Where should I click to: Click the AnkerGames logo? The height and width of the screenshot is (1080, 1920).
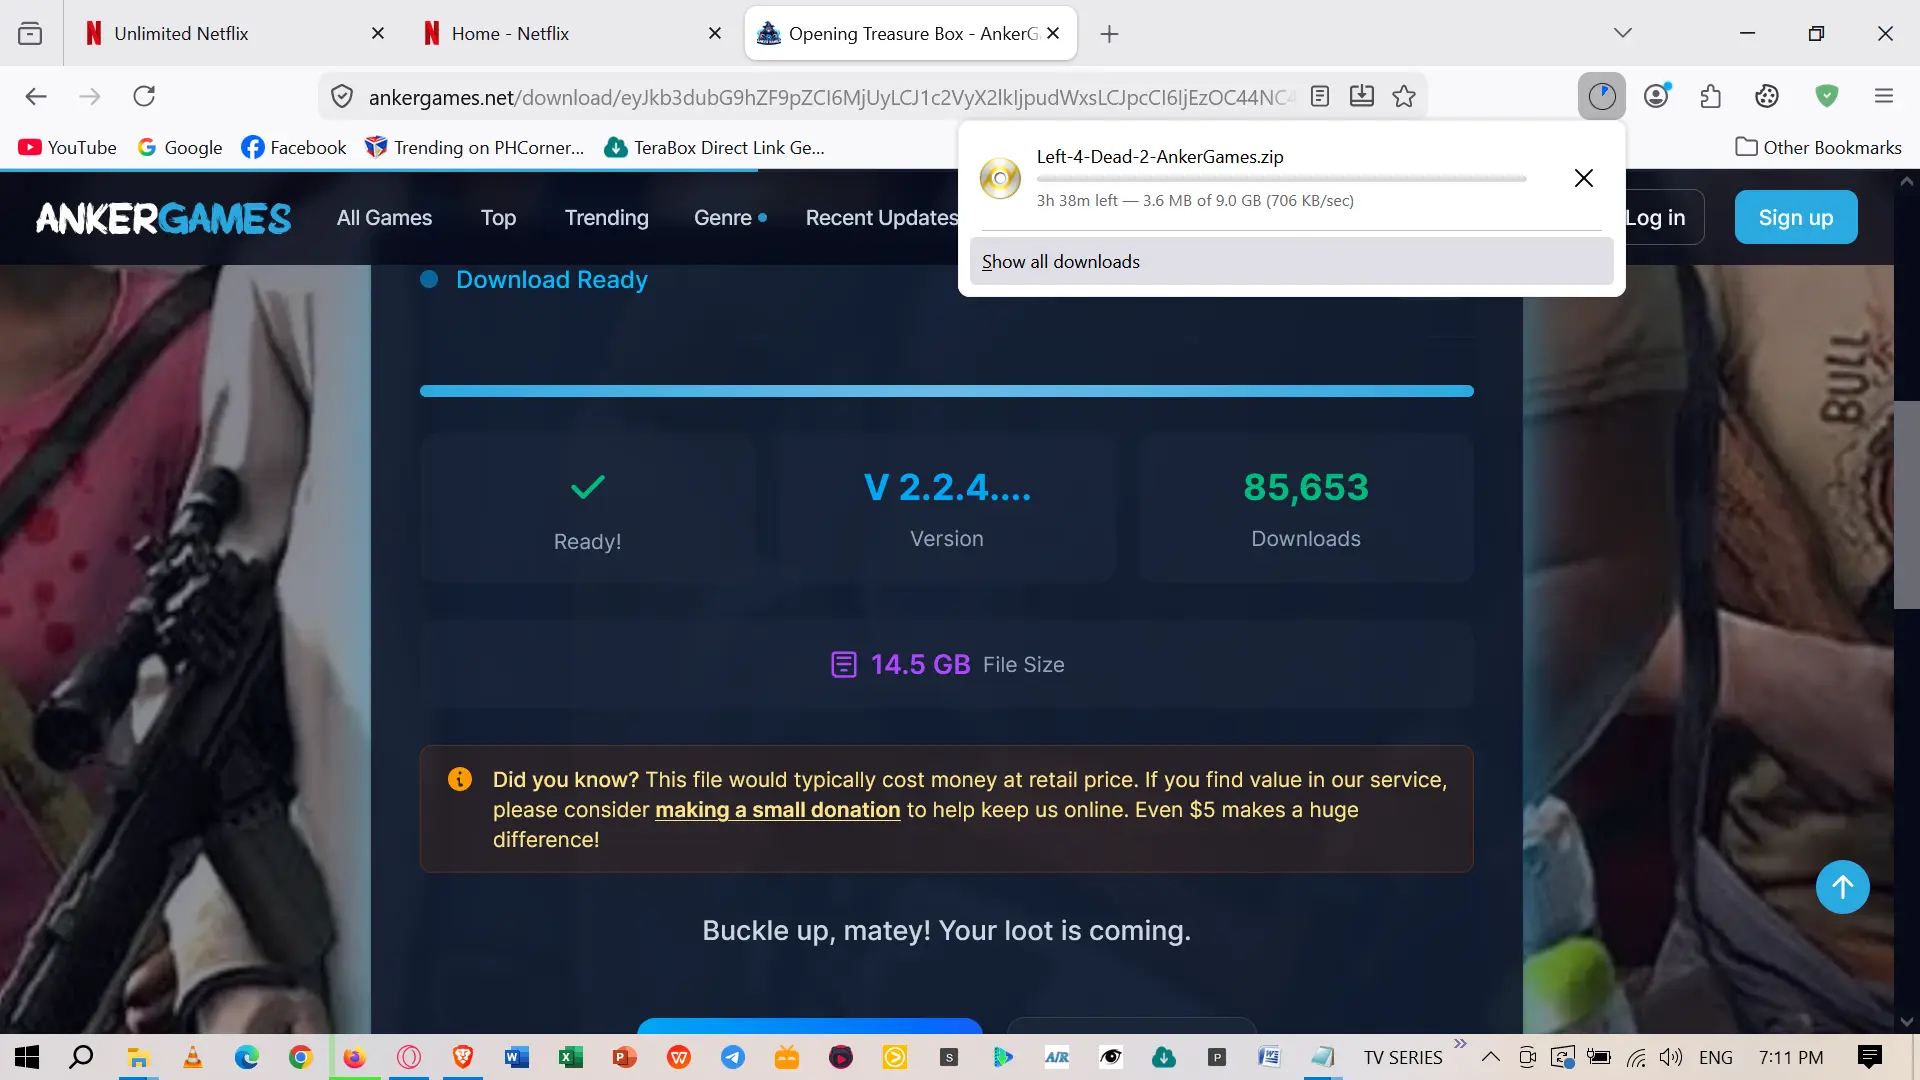click(x=164, y=218)
